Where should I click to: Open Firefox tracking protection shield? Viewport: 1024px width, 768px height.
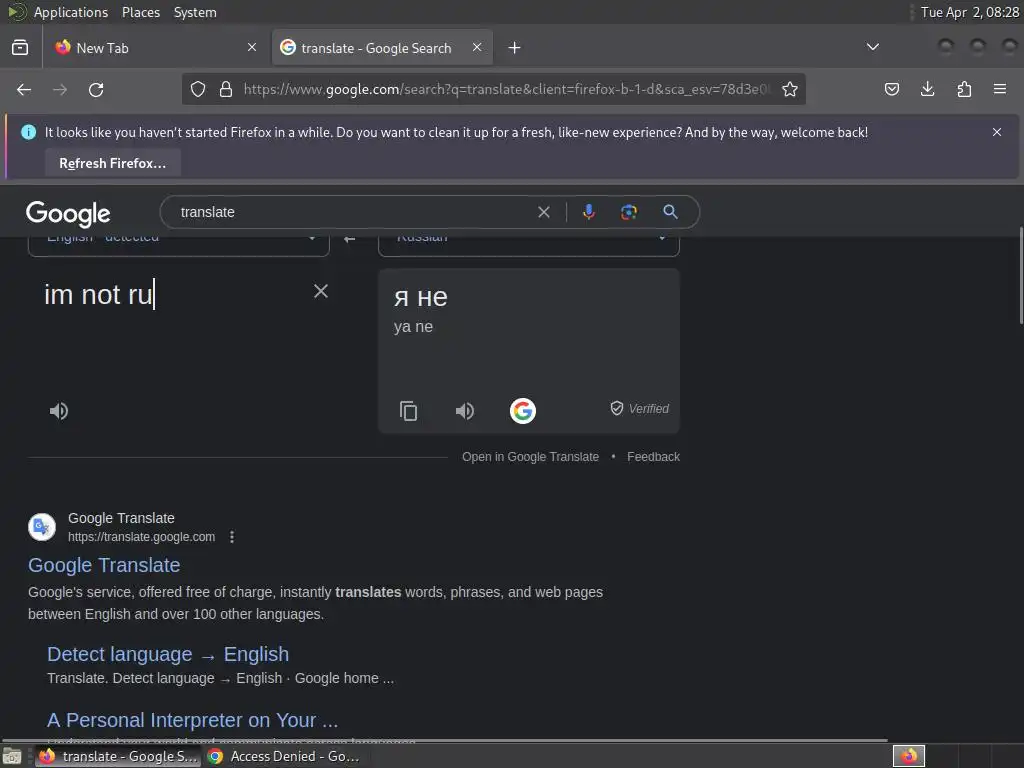tap(198, 89)
